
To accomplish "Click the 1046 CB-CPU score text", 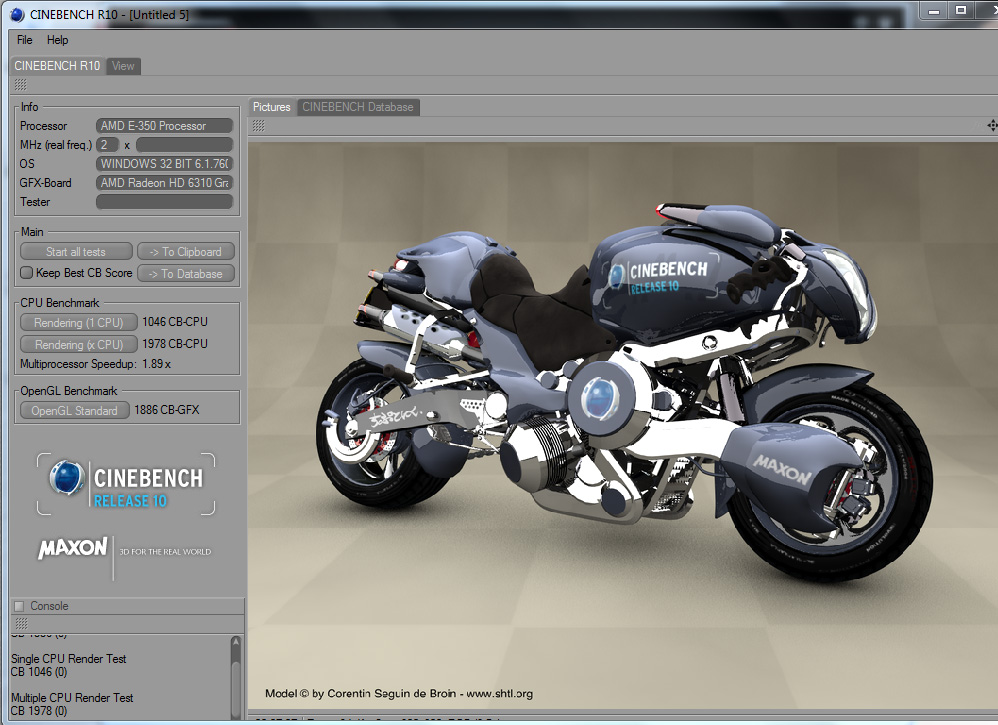I will pyautogui.click(x=175, y=322).
